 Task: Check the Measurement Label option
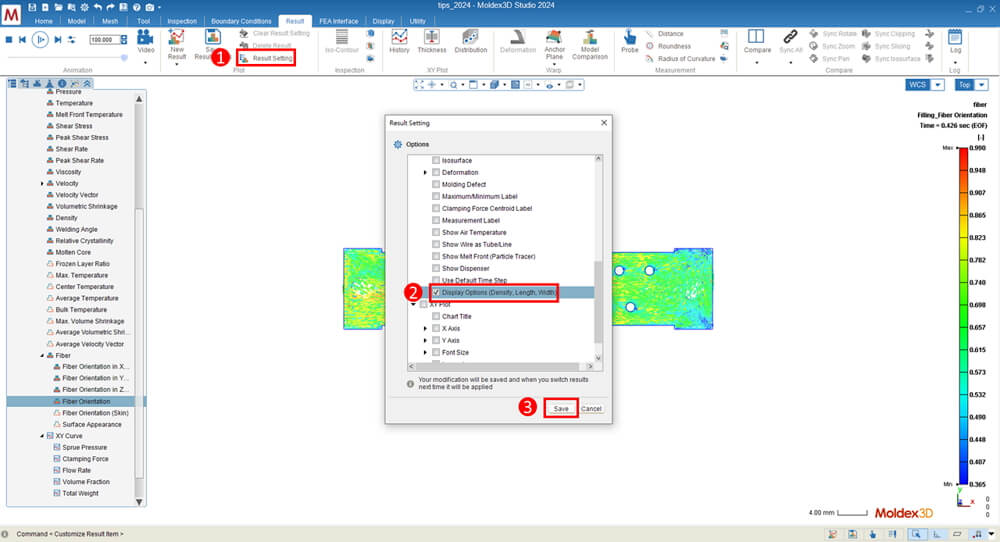tap(436, 220)
